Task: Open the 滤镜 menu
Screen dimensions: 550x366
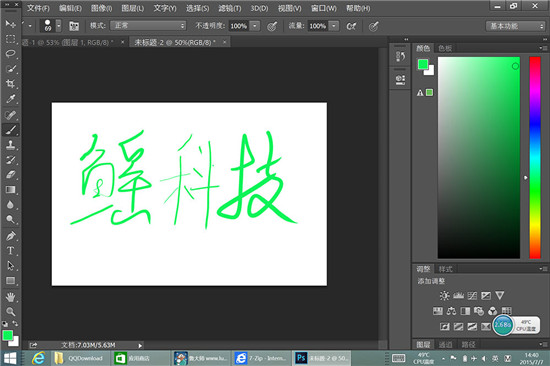Action: click(x=229, y=8)
